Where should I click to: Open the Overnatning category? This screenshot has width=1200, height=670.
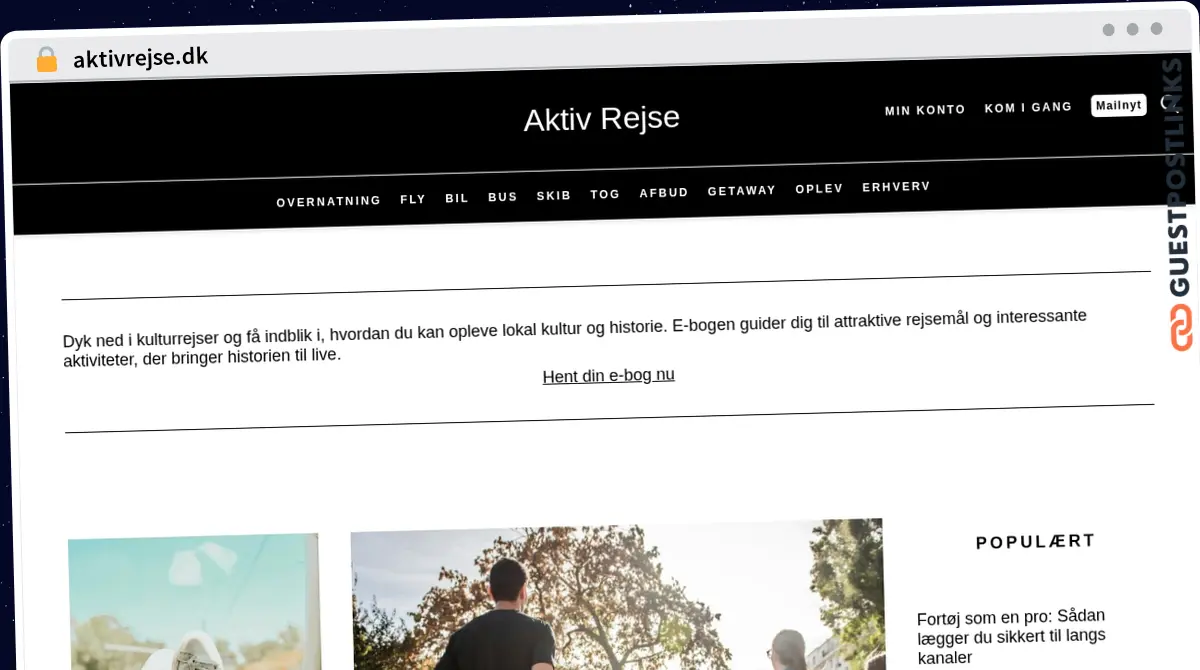coord(328,201)
